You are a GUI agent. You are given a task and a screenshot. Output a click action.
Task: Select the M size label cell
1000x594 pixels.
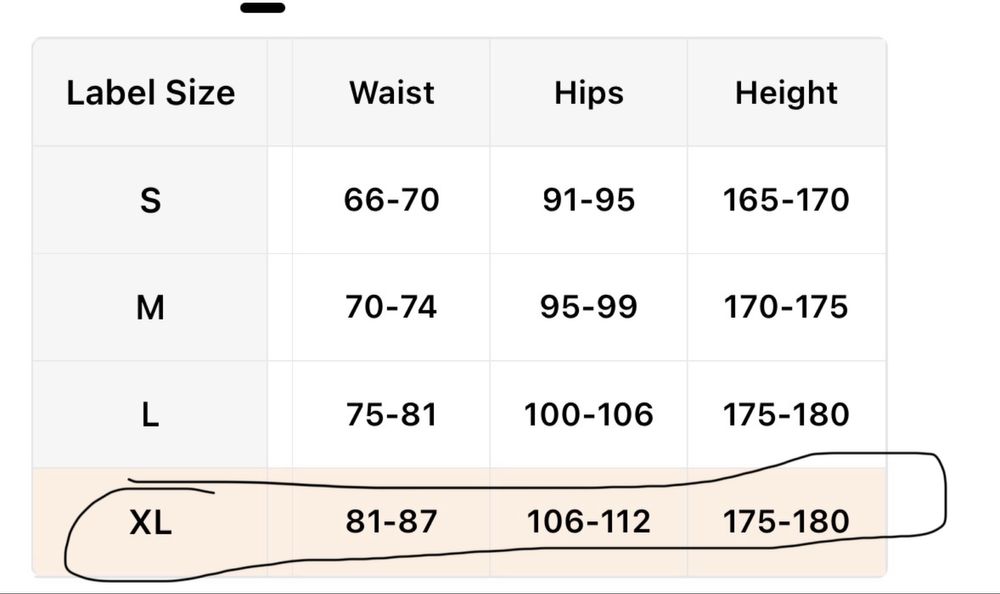[150, 307]
